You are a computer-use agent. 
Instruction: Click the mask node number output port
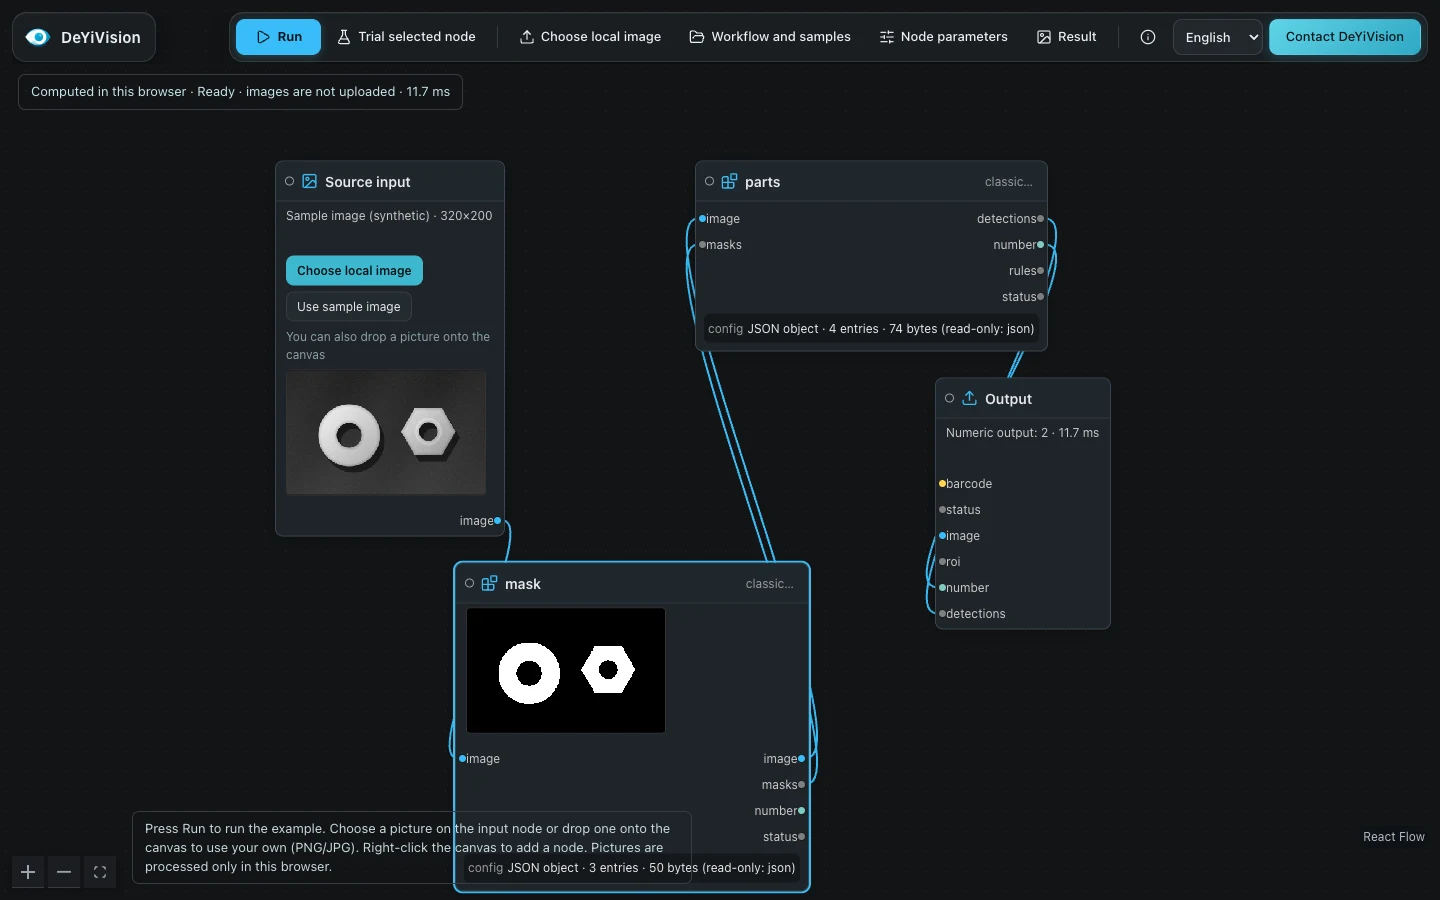click(802, 811)
